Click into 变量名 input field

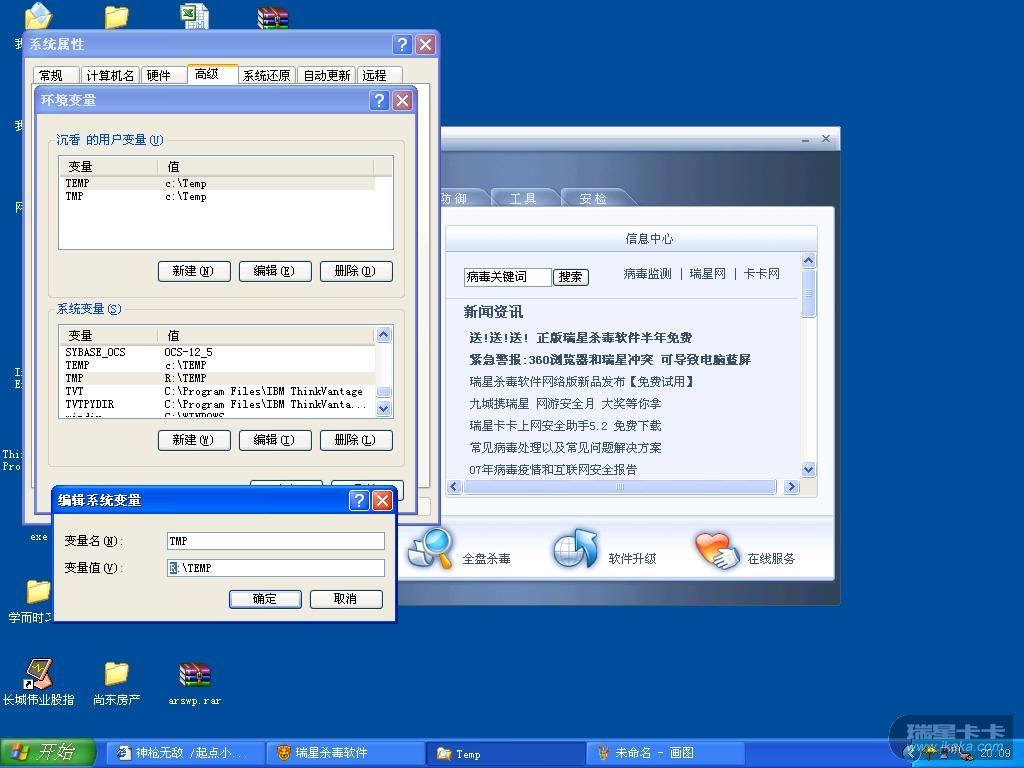click(276, 541)
